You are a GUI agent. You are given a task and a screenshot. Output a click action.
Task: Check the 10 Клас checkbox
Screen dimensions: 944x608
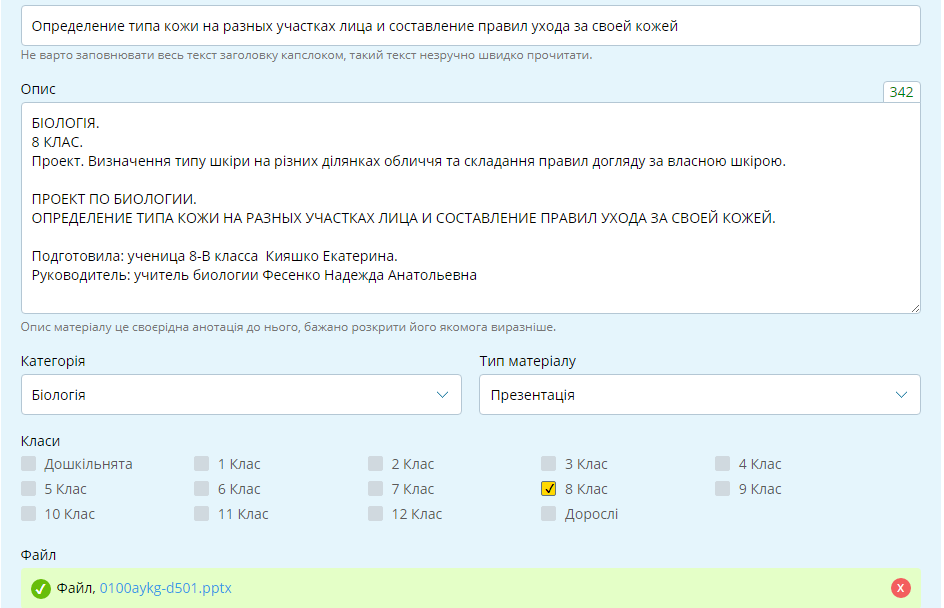[x=28, y=513]
